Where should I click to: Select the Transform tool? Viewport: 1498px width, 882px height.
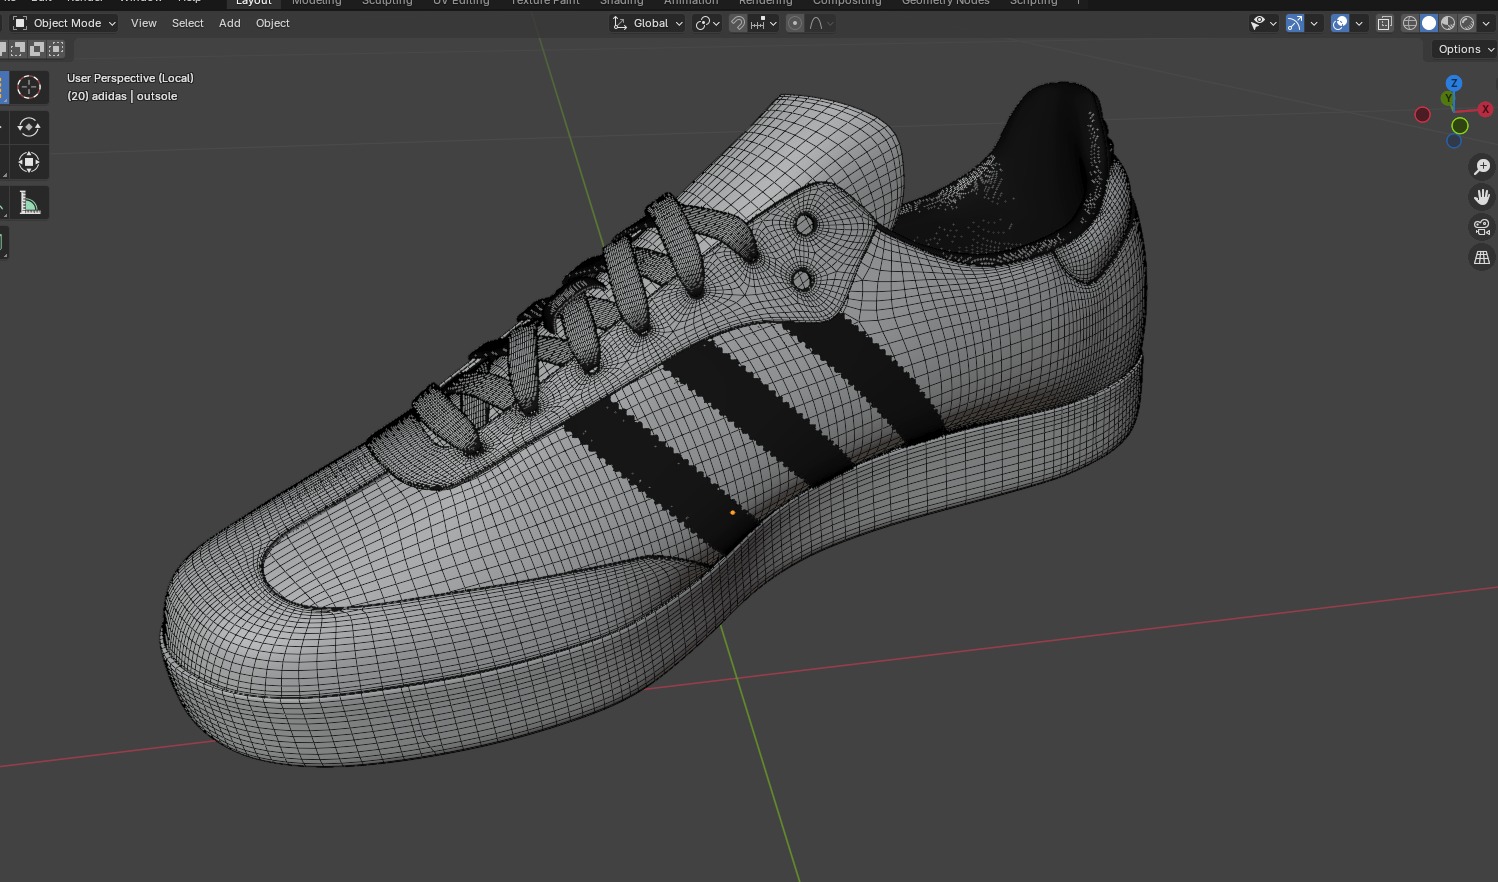pos(29,162)
